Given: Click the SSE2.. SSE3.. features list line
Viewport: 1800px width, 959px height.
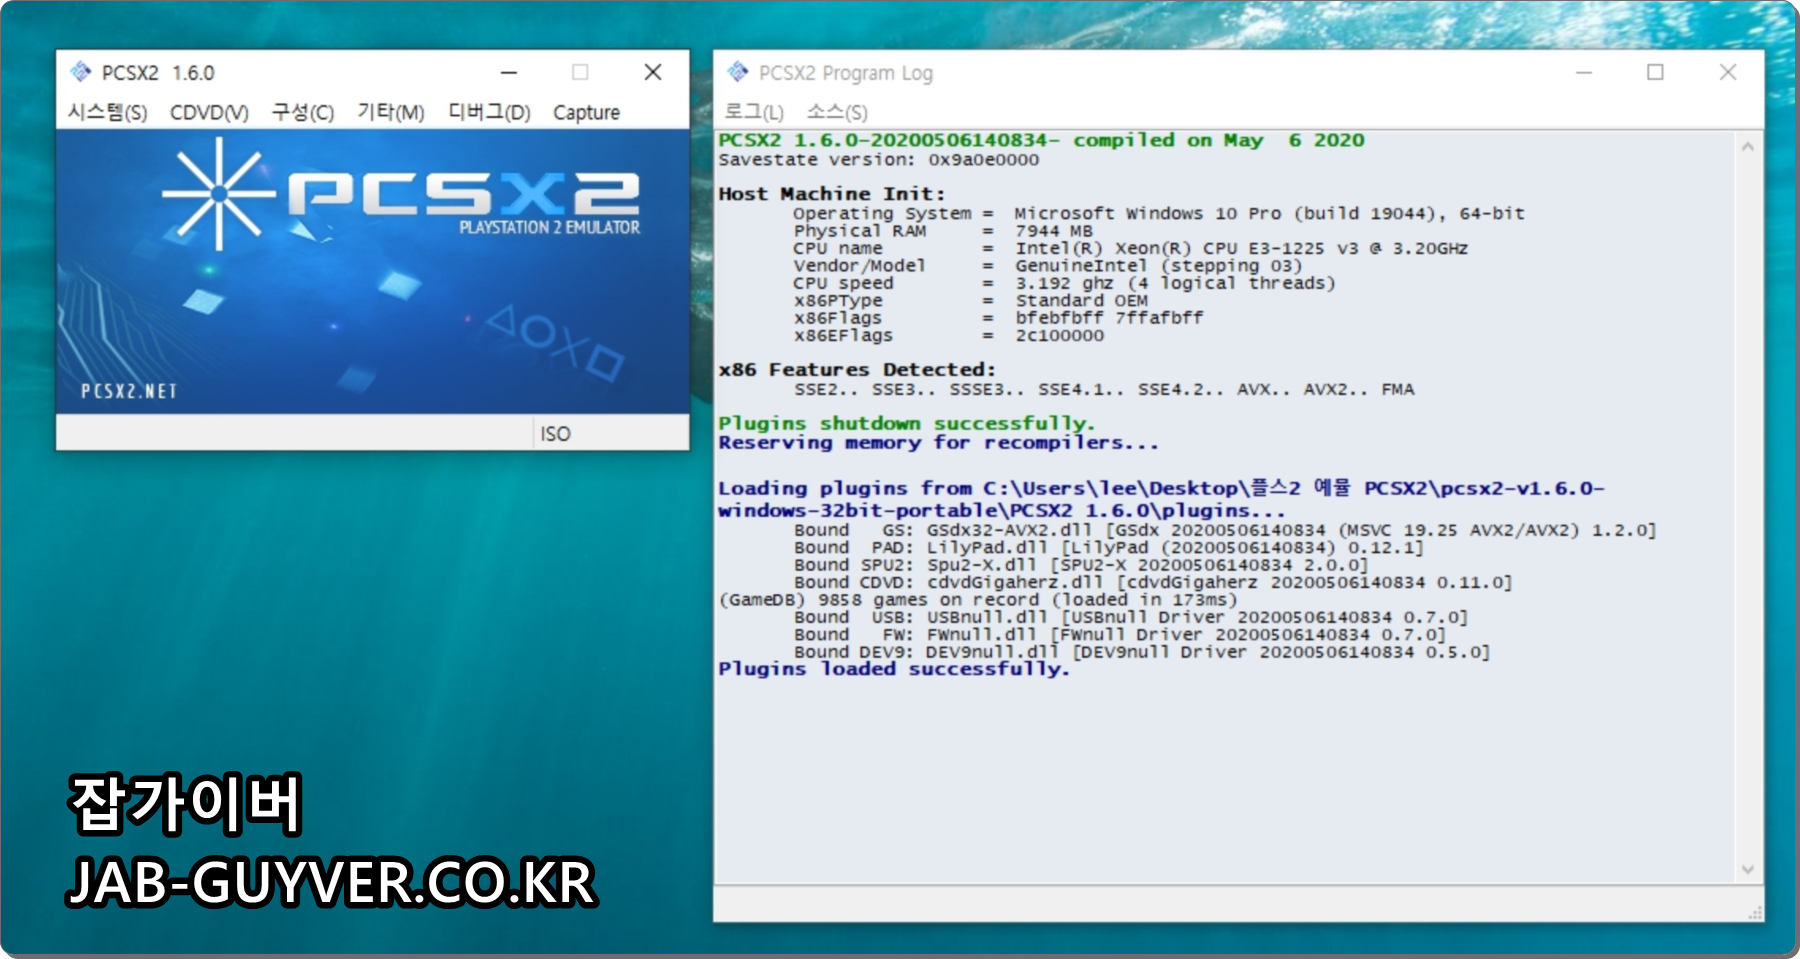Looking at the screenshot, I should 1104,390.
